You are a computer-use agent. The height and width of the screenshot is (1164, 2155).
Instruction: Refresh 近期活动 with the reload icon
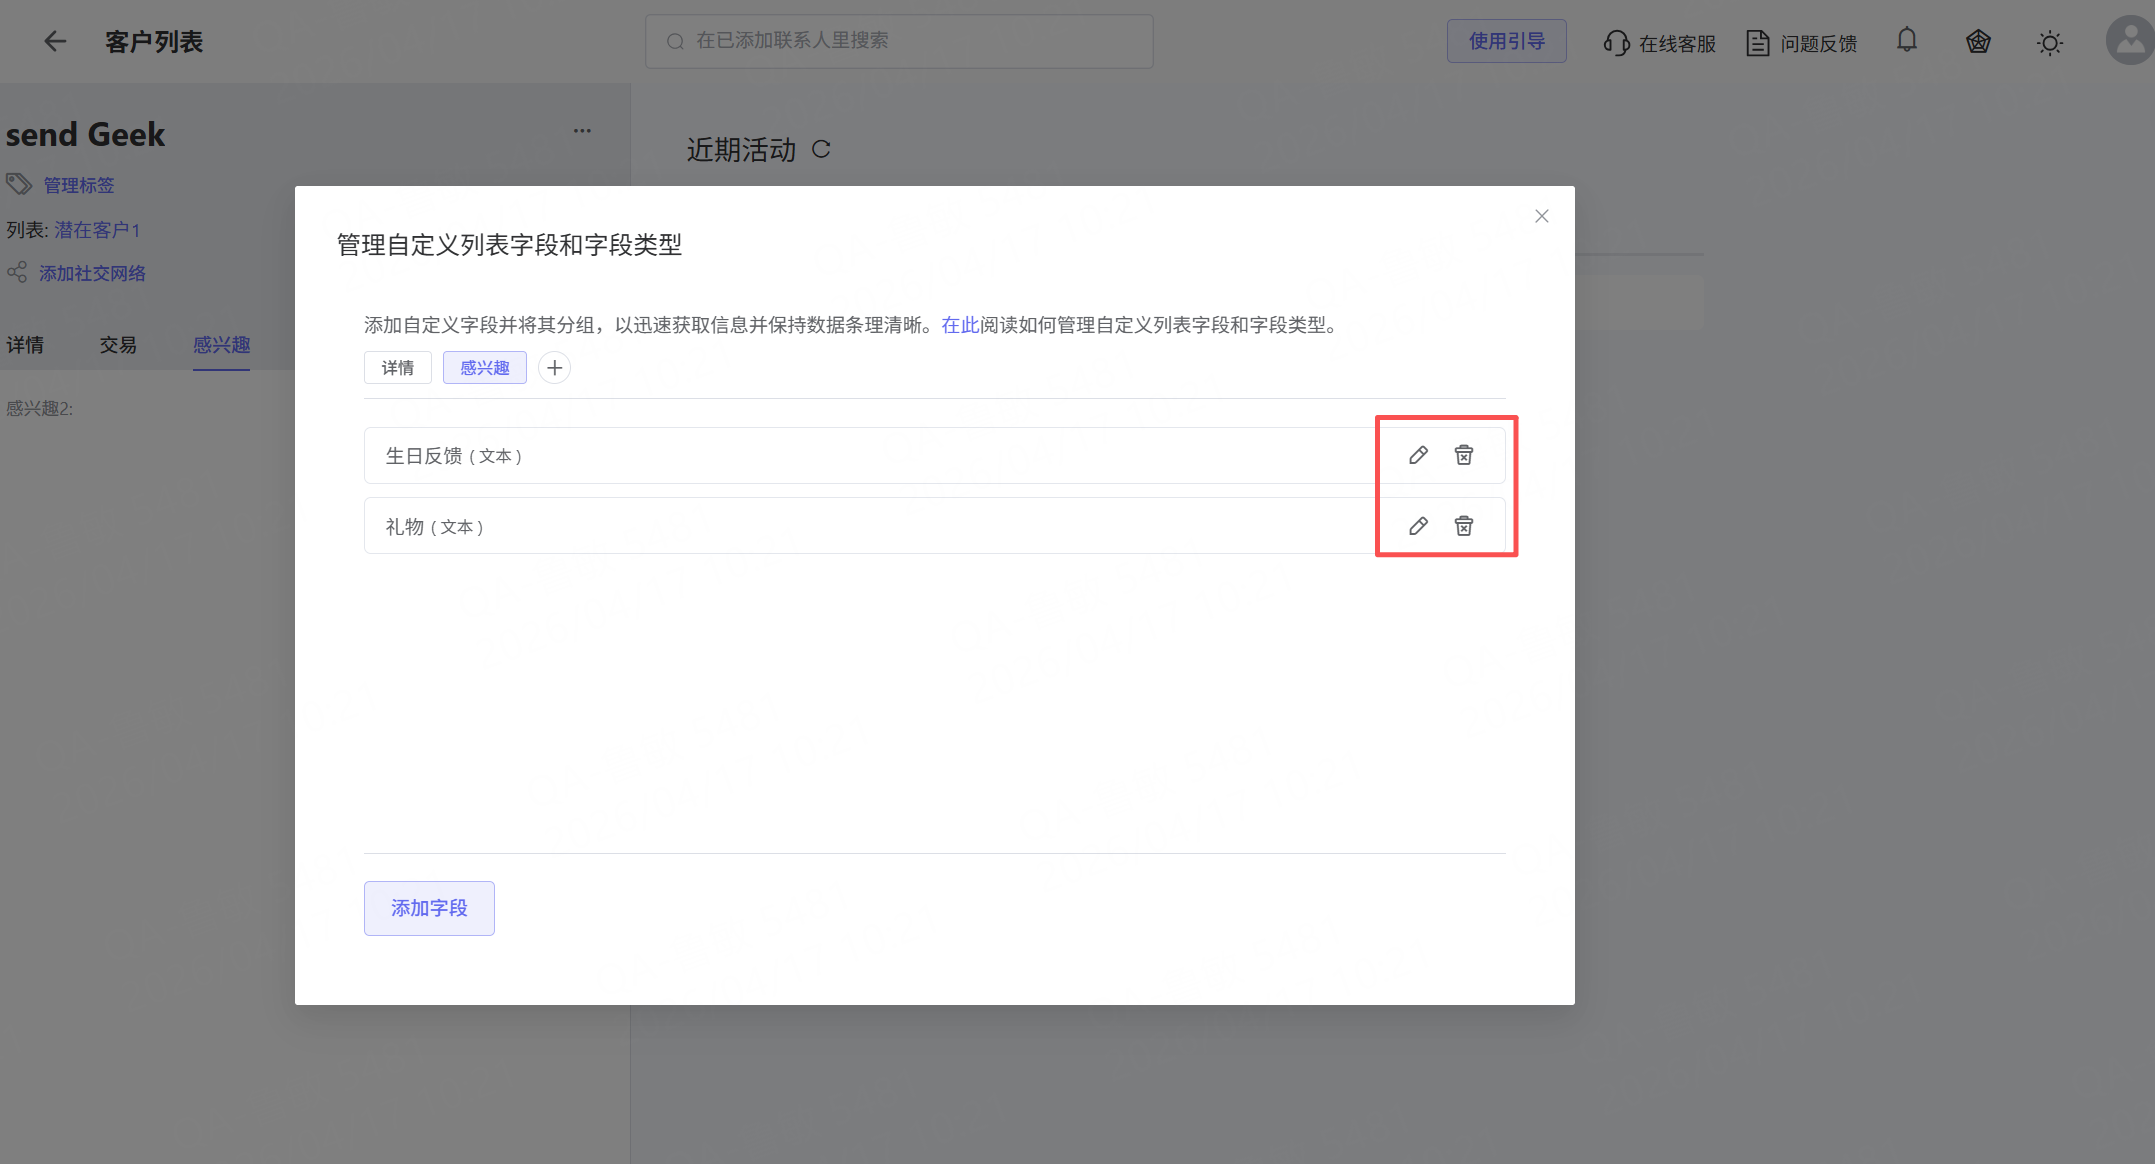(821, 149)
